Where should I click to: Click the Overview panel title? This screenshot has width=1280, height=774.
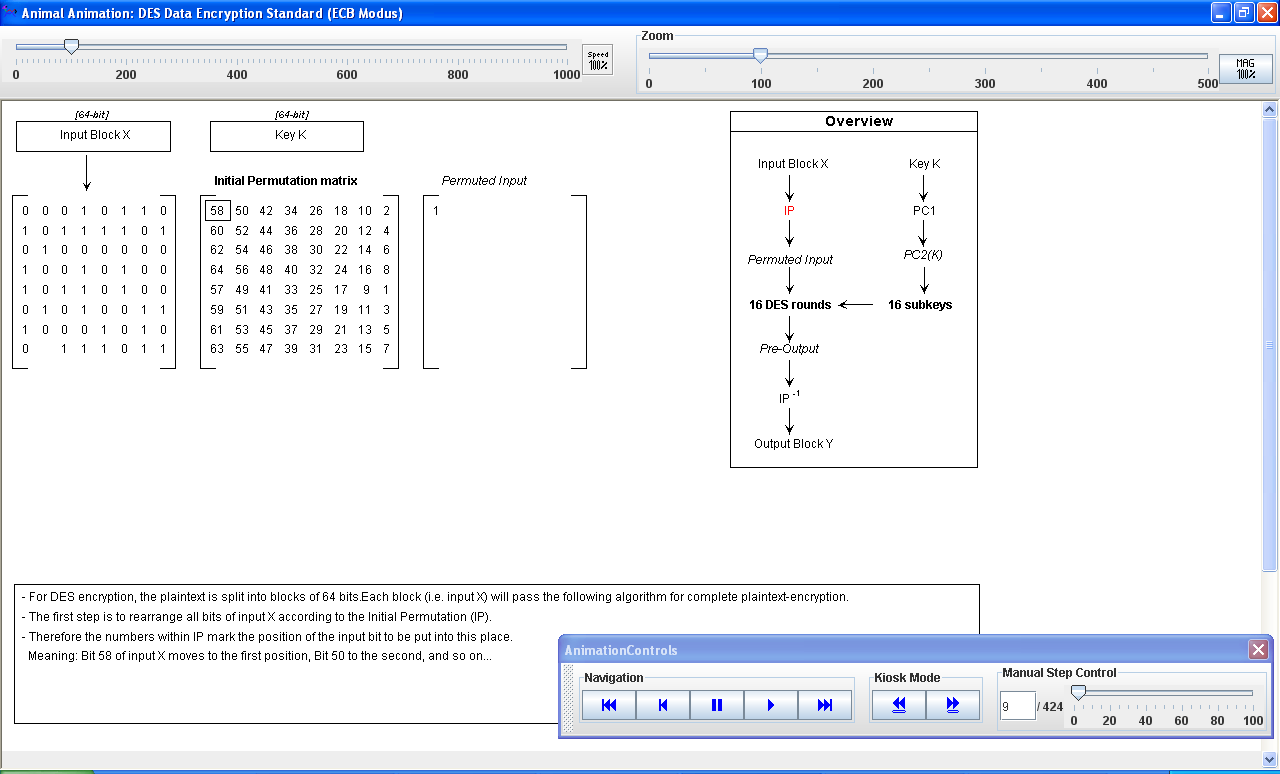859,121
